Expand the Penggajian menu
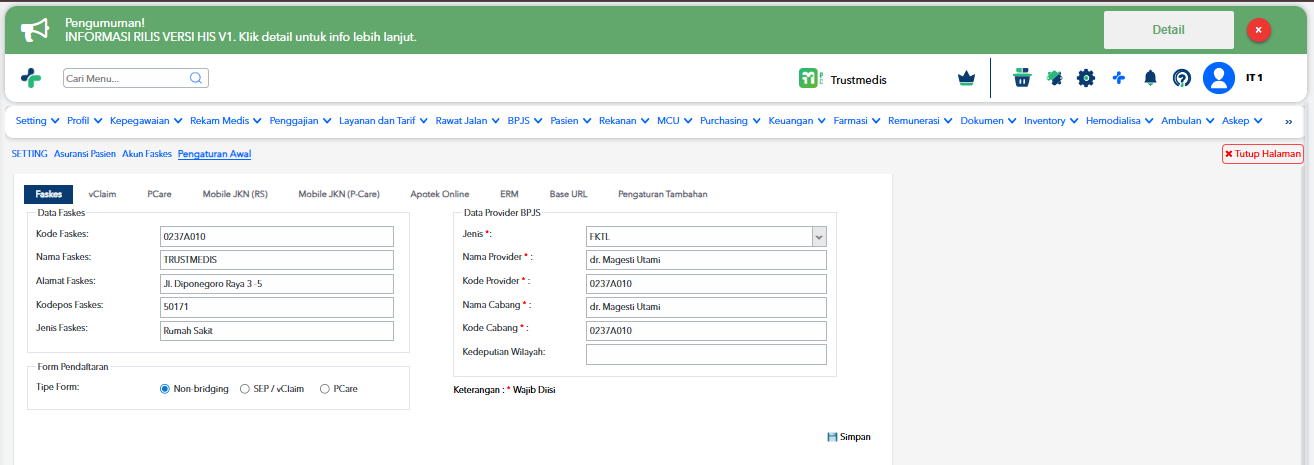 [x=301, y=121]
